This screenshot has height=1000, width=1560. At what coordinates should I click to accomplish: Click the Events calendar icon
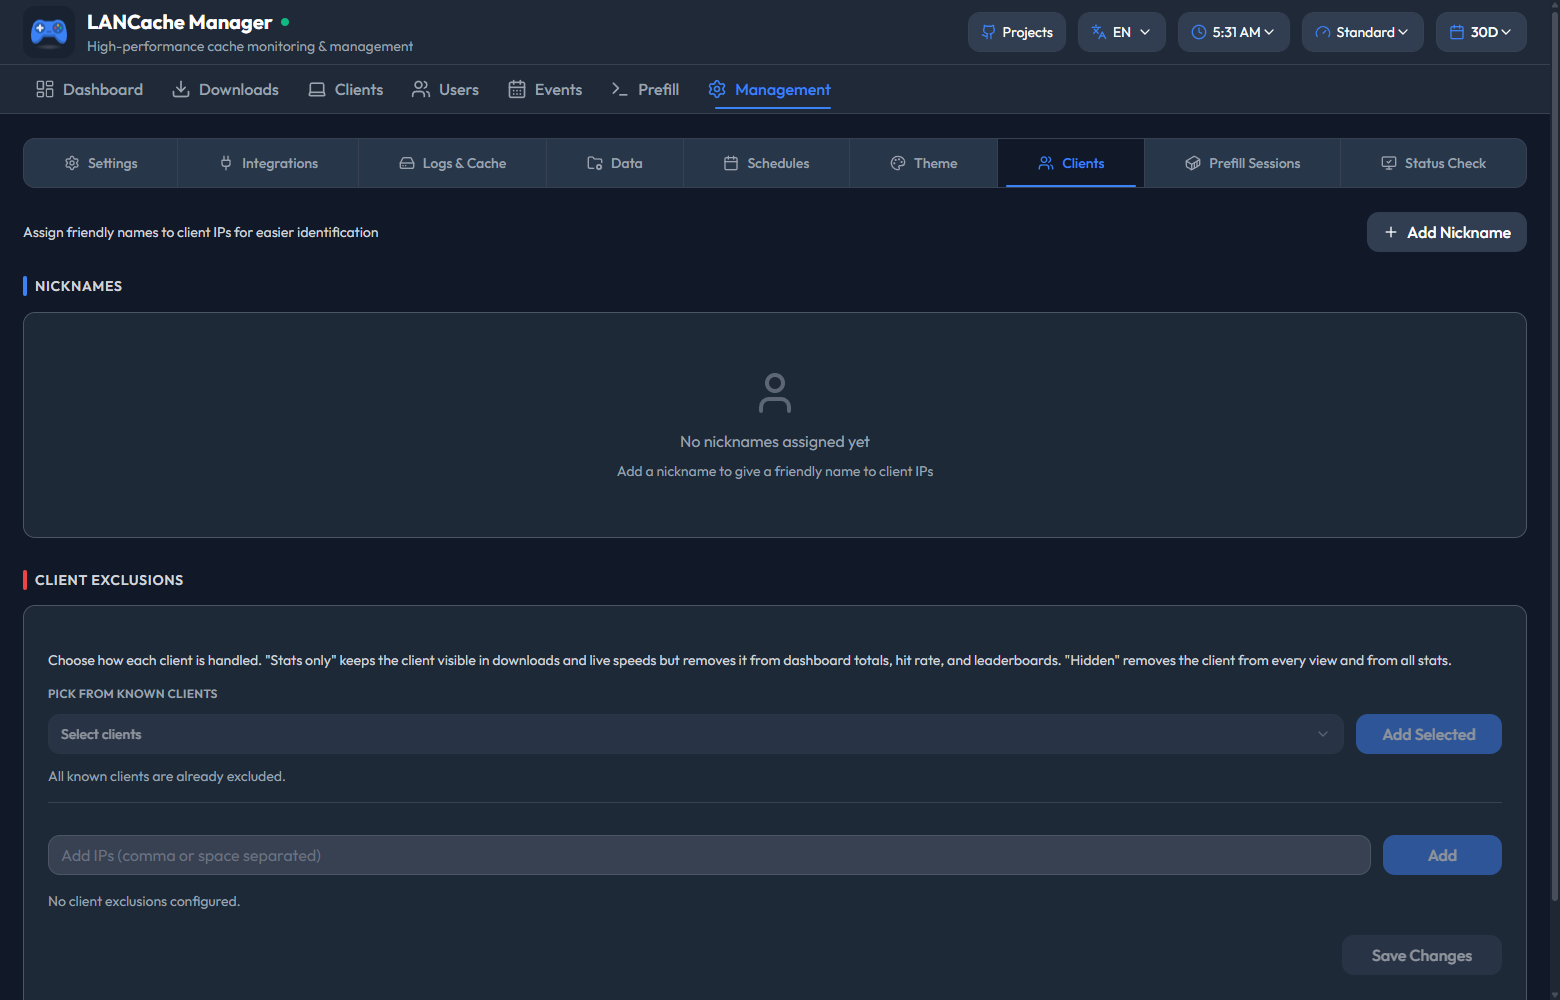coord(517,89)
